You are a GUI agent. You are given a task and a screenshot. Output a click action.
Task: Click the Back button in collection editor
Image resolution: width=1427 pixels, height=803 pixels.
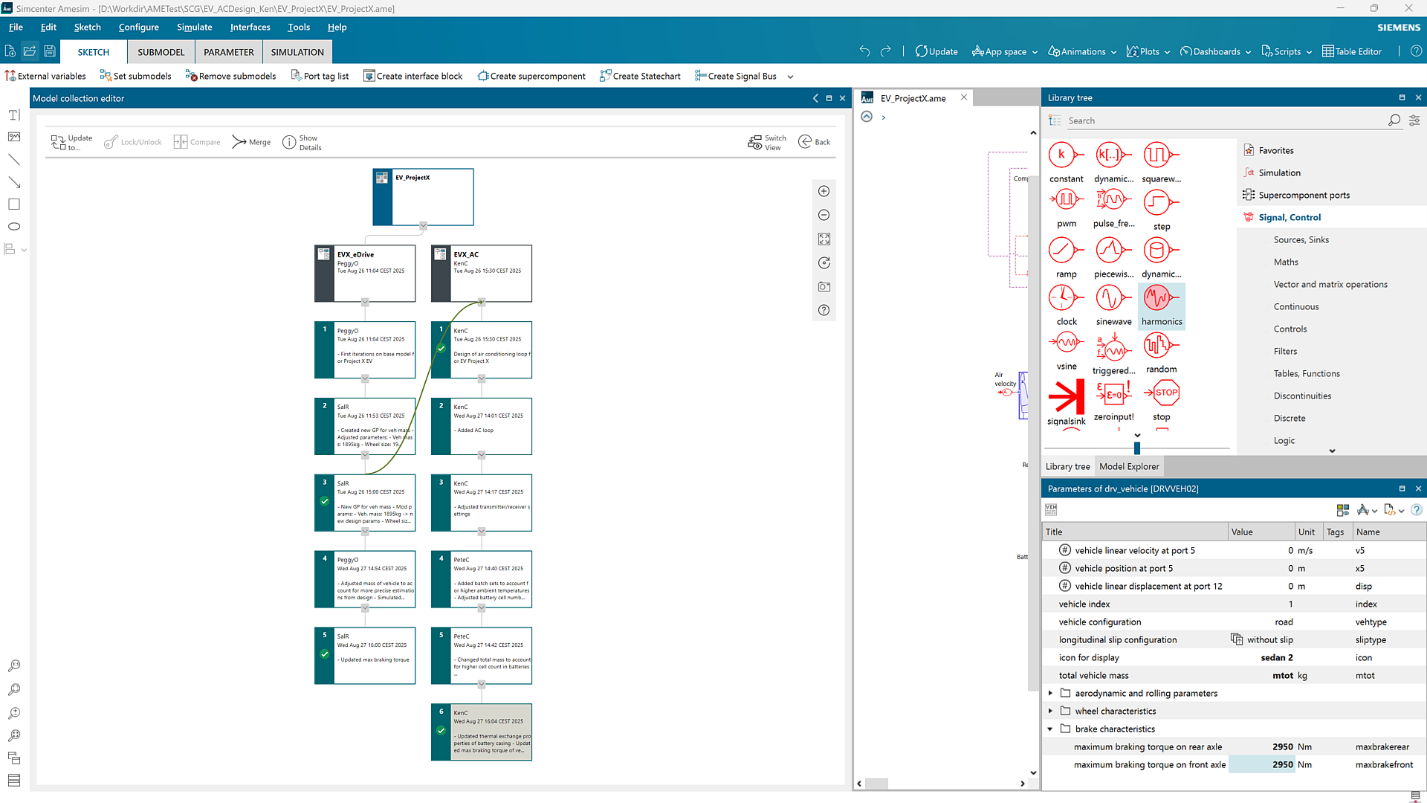[x=814, y=142]
